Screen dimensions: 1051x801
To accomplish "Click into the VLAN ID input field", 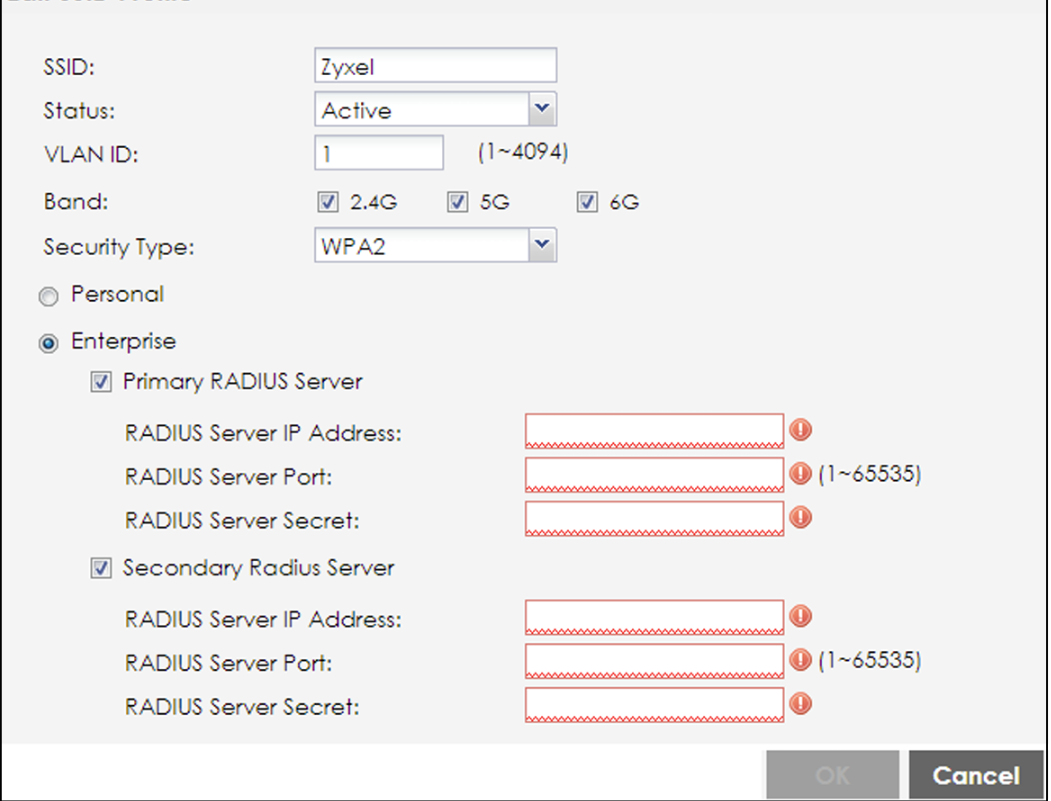I will tap(378, 154).
